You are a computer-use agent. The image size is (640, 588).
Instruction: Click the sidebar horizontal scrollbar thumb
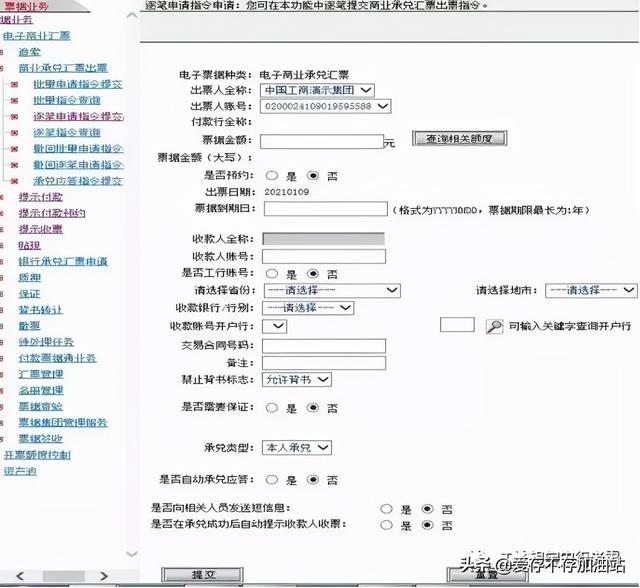coord(64,576)
